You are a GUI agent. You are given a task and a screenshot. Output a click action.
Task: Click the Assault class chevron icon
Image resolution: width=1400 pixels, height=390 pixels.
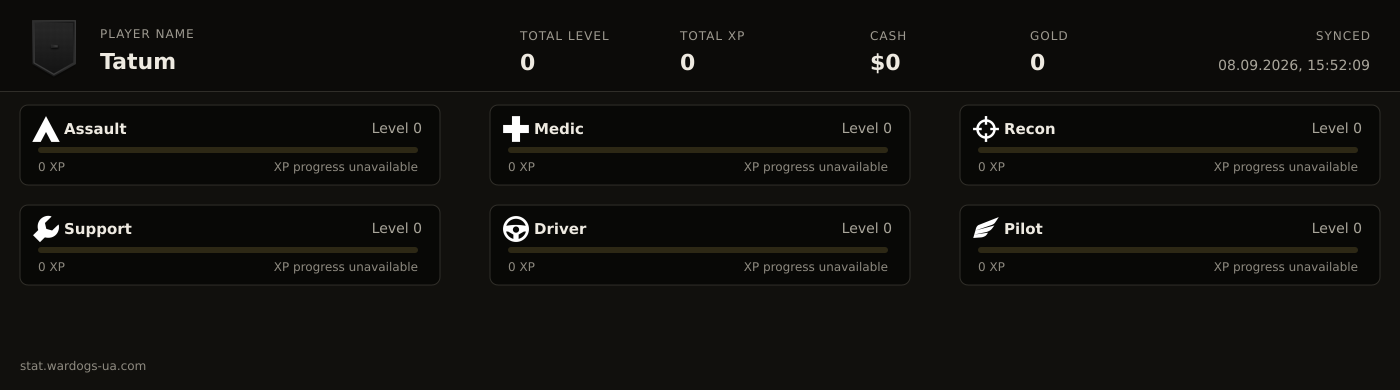(x=46, y=129)
